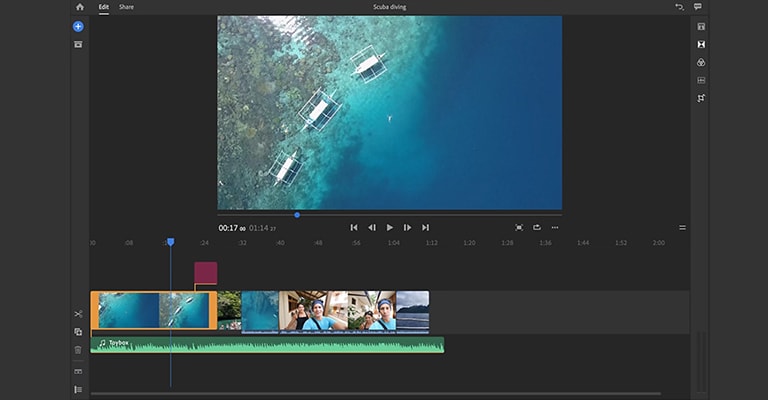Go to the Home screen
This screenshot has width=768, height=400.
click(x=80, y=7)
